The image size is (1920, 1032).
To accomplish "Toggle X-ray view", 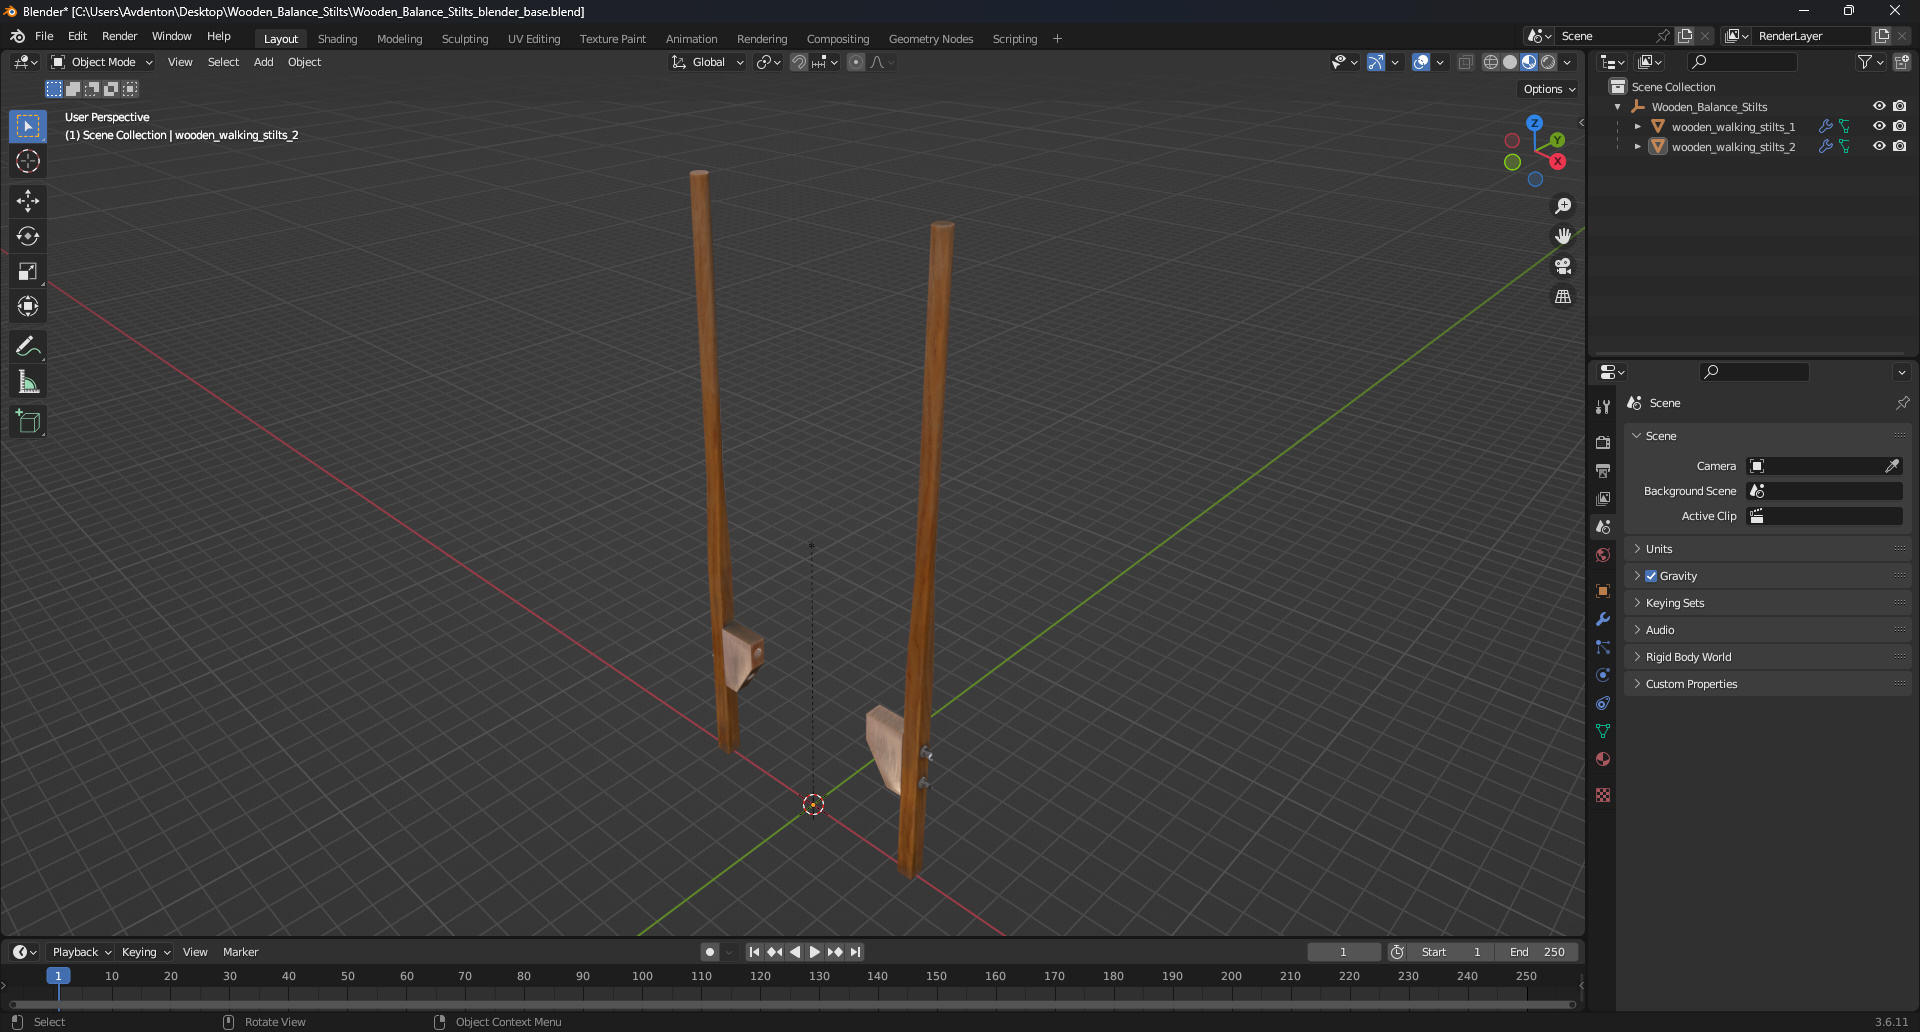I will [1465, 62].
